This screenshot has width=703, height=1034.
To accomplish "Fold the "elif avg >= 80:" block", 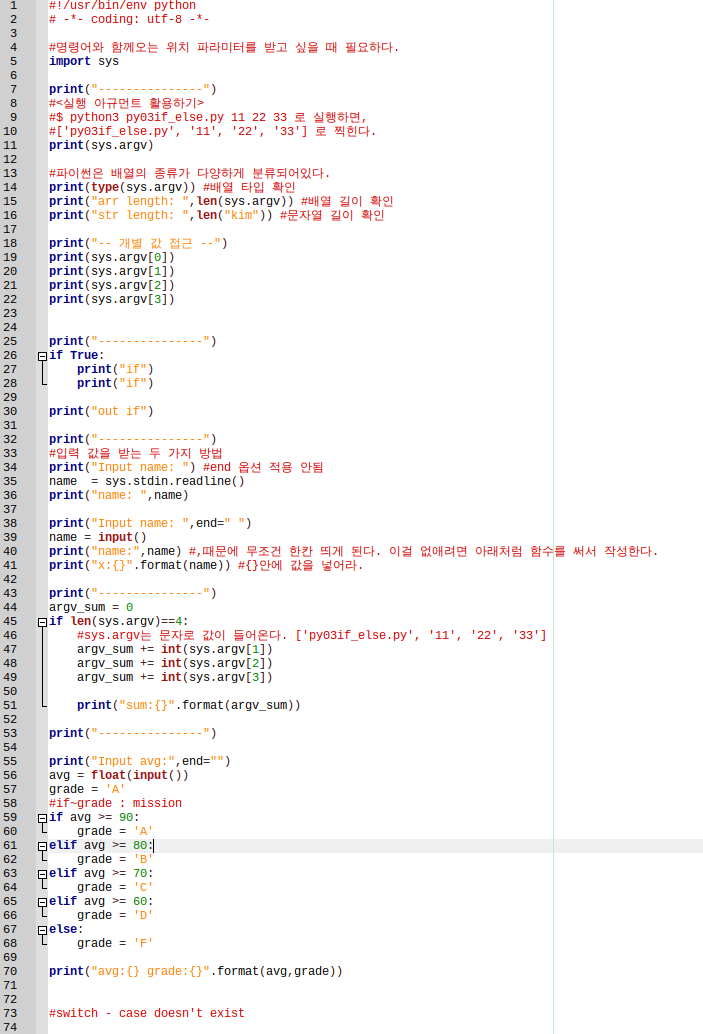I will pos(42,846).
